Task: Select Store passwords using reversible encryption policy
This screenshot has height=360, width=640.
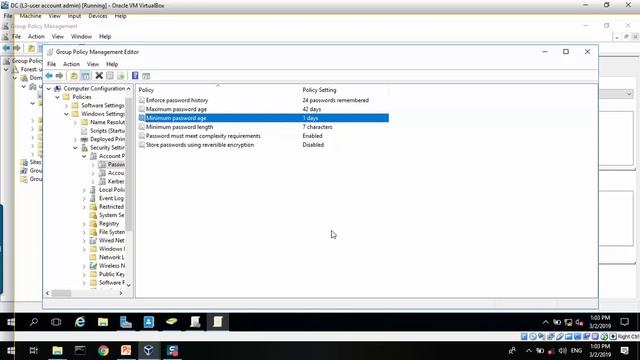Action: coord(263,145)
